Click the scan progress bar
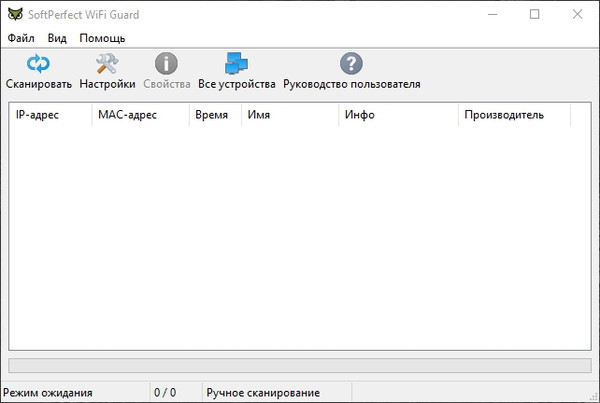This screenshot has height=403, width=600. pos(299,366)
